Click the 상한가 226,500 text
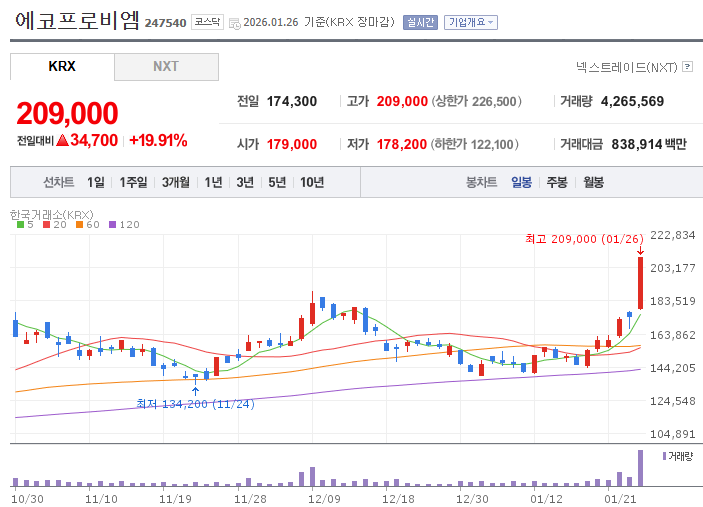Image resolution: width=703 pixels, height=507 pixels. [477, 102]
